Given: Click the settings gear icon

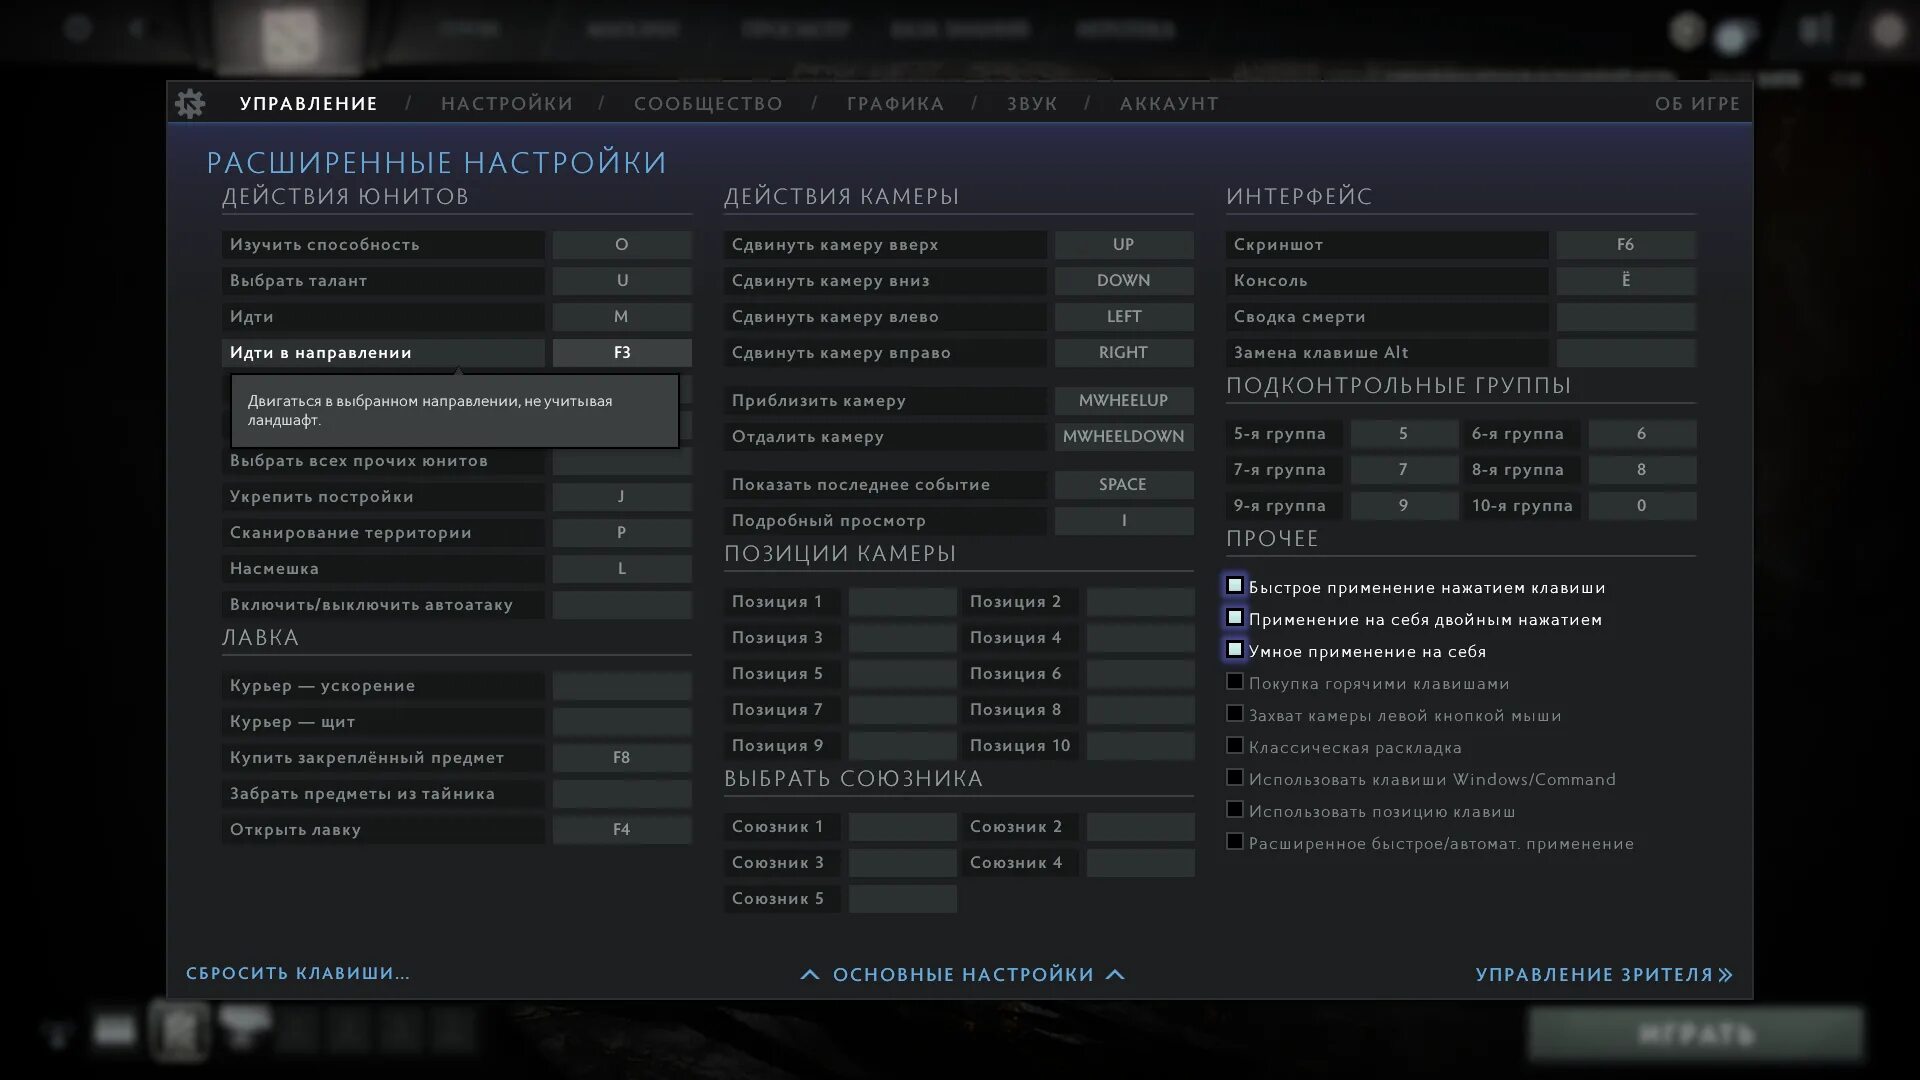Looking at the screenshot, I should click(x=189, y=103).
